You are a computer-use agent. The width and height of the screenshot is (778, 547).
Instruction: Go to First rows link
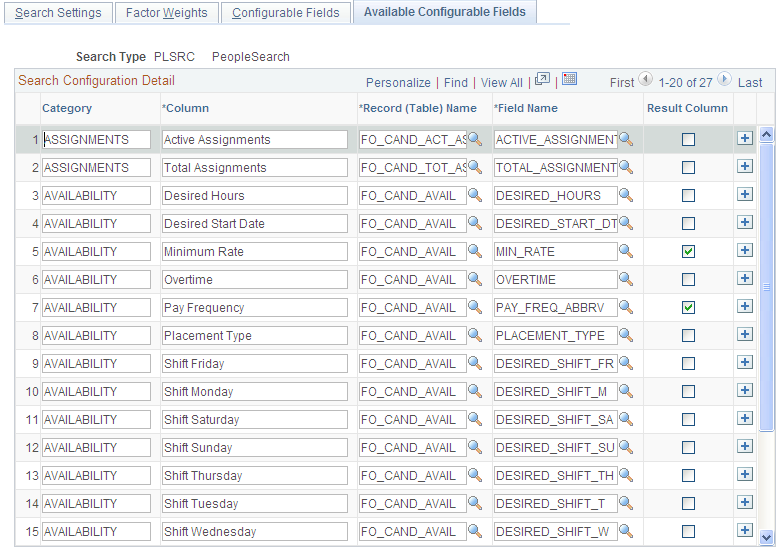click(x=622, y=83)
